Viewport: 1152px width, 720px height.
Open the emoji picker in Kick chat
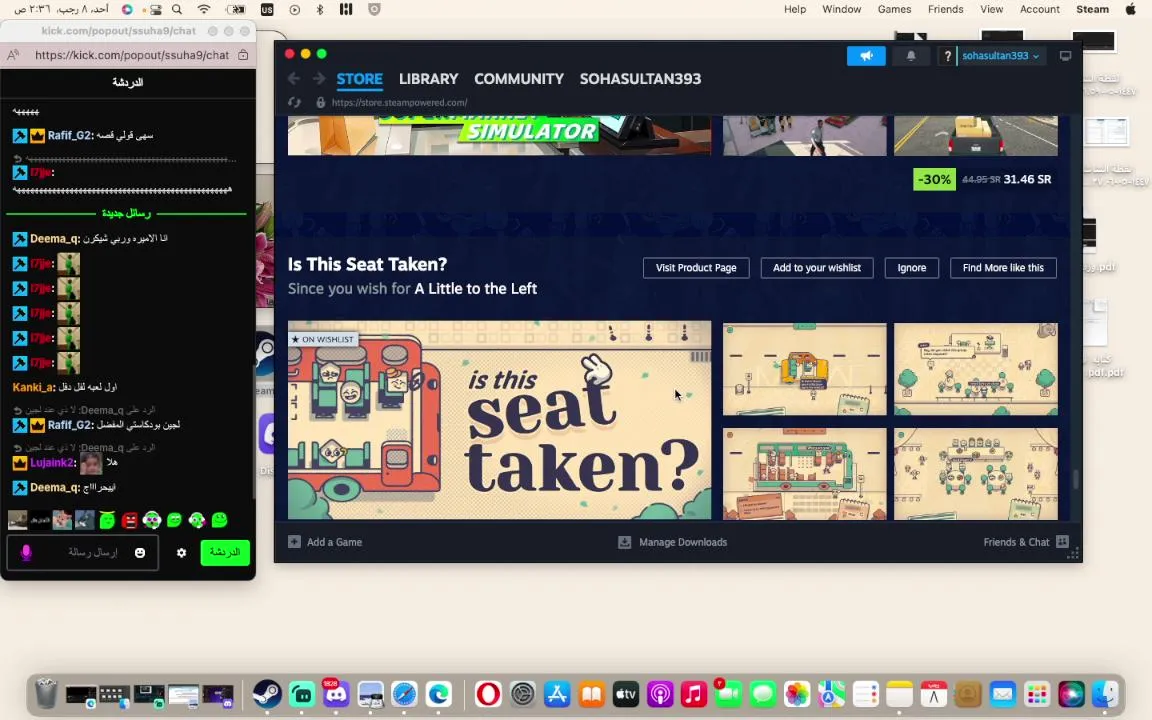(140, 552)
